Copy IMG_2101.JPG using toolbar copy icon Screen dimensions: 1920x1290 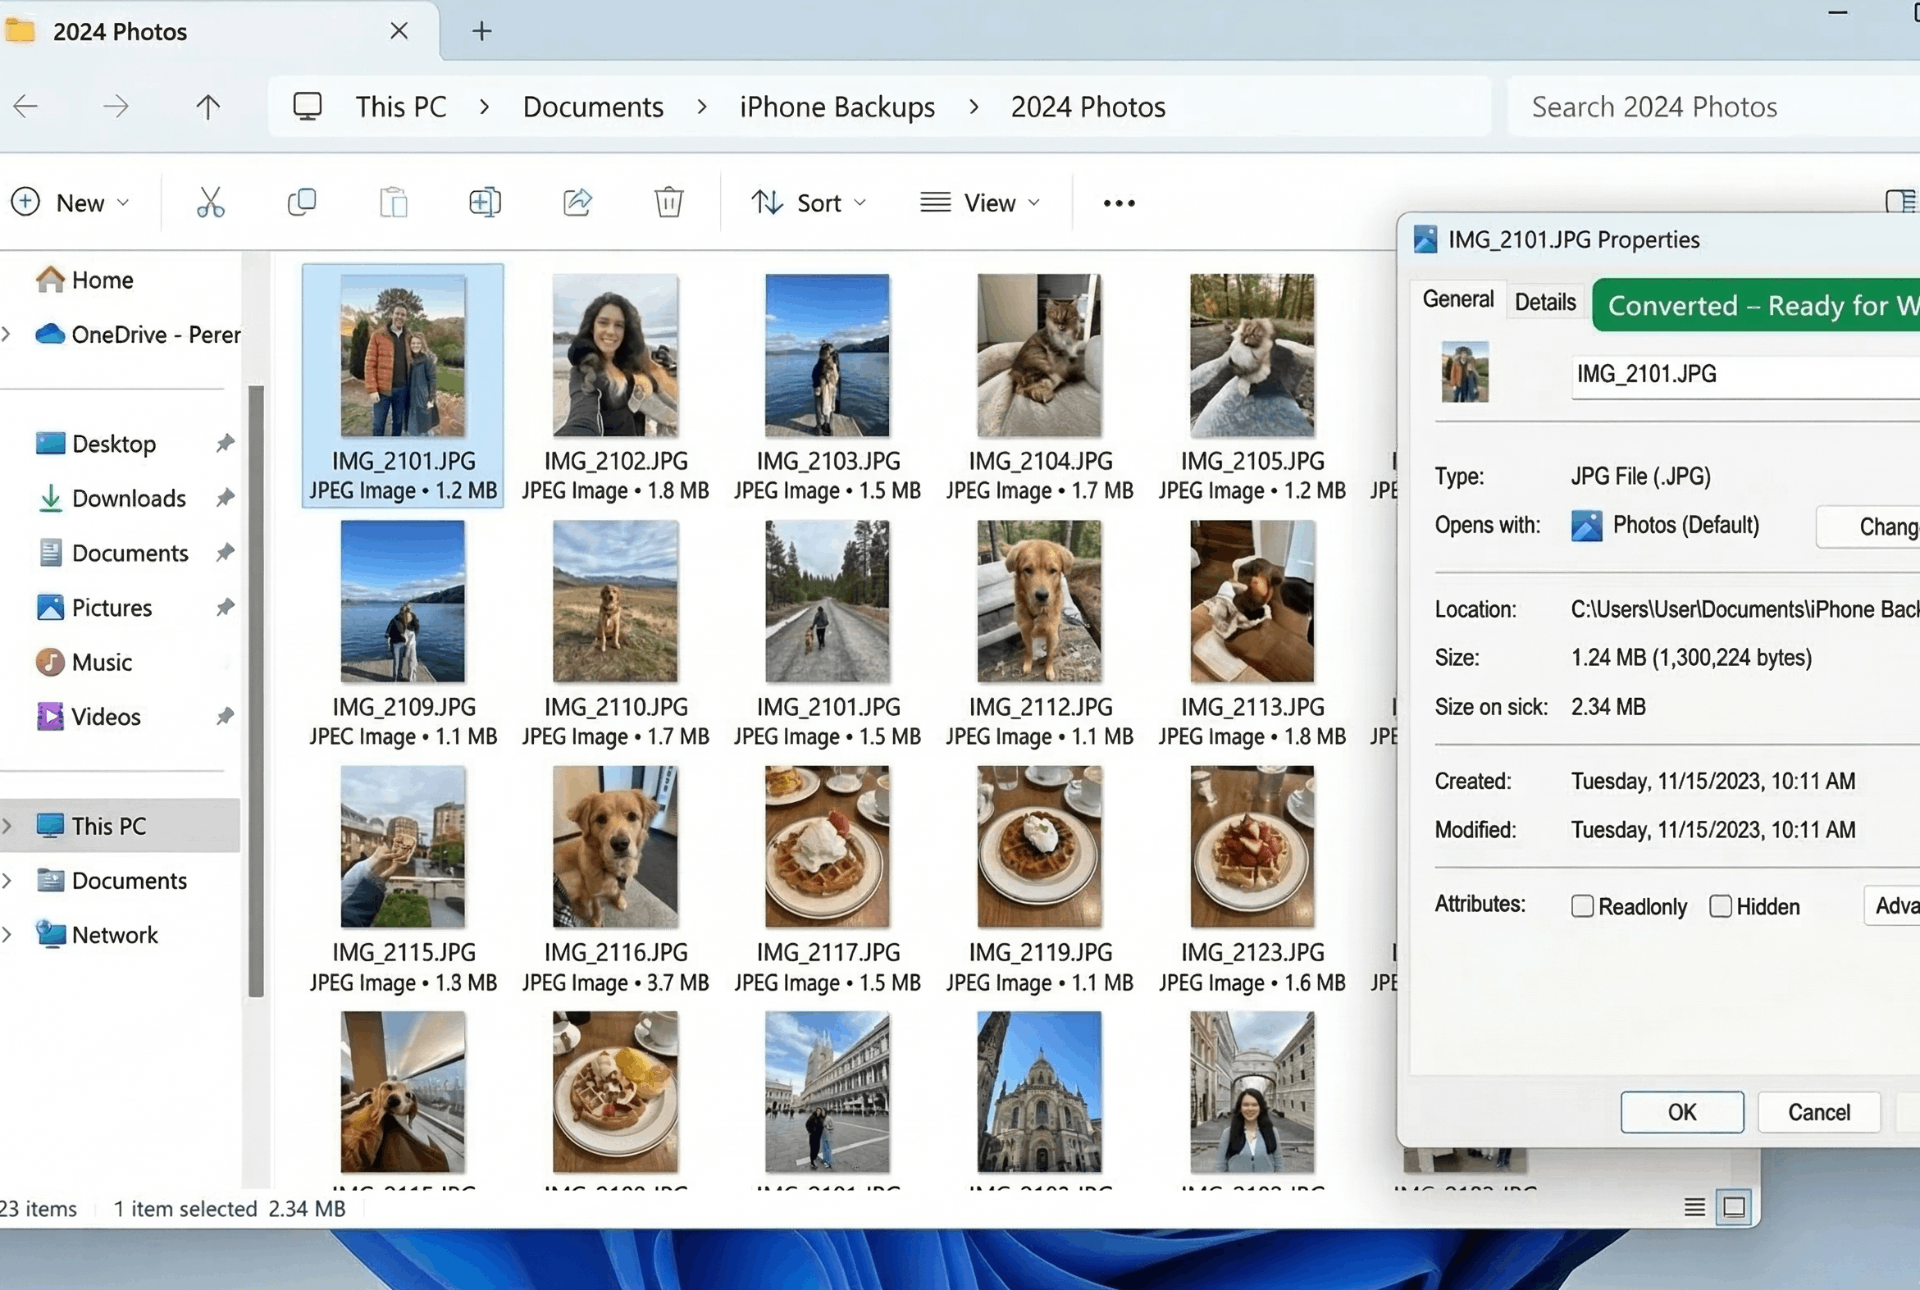302,202
